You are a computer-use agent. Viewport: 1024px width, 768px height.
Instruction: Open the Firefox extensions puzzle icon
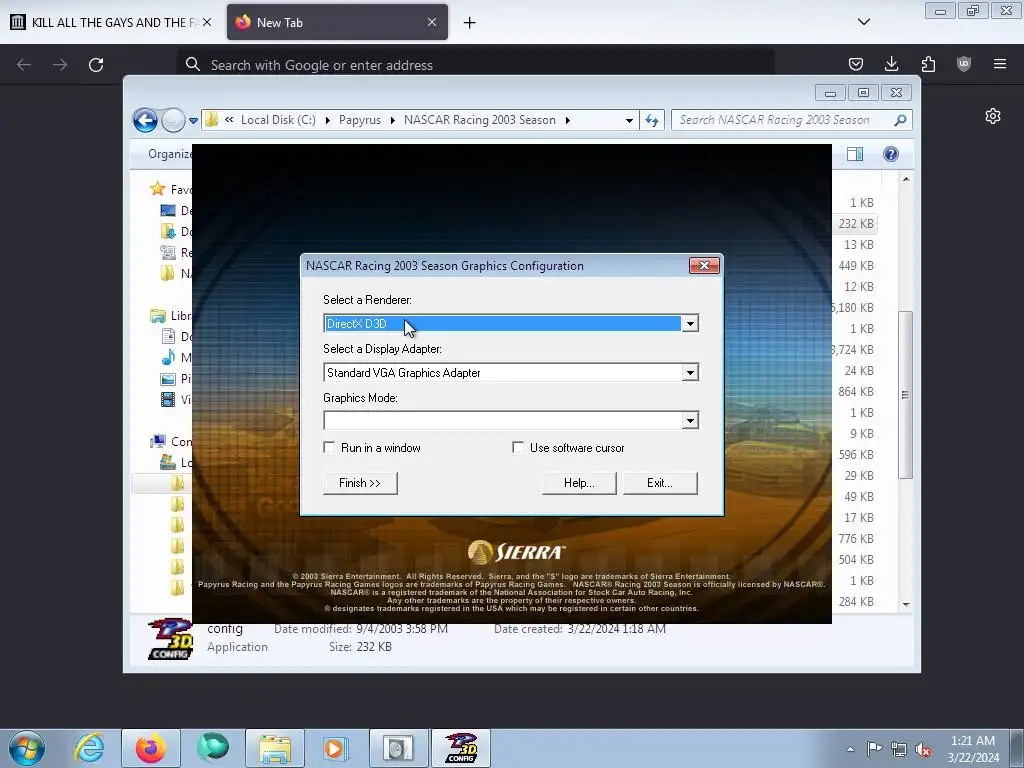coord(928,64)
